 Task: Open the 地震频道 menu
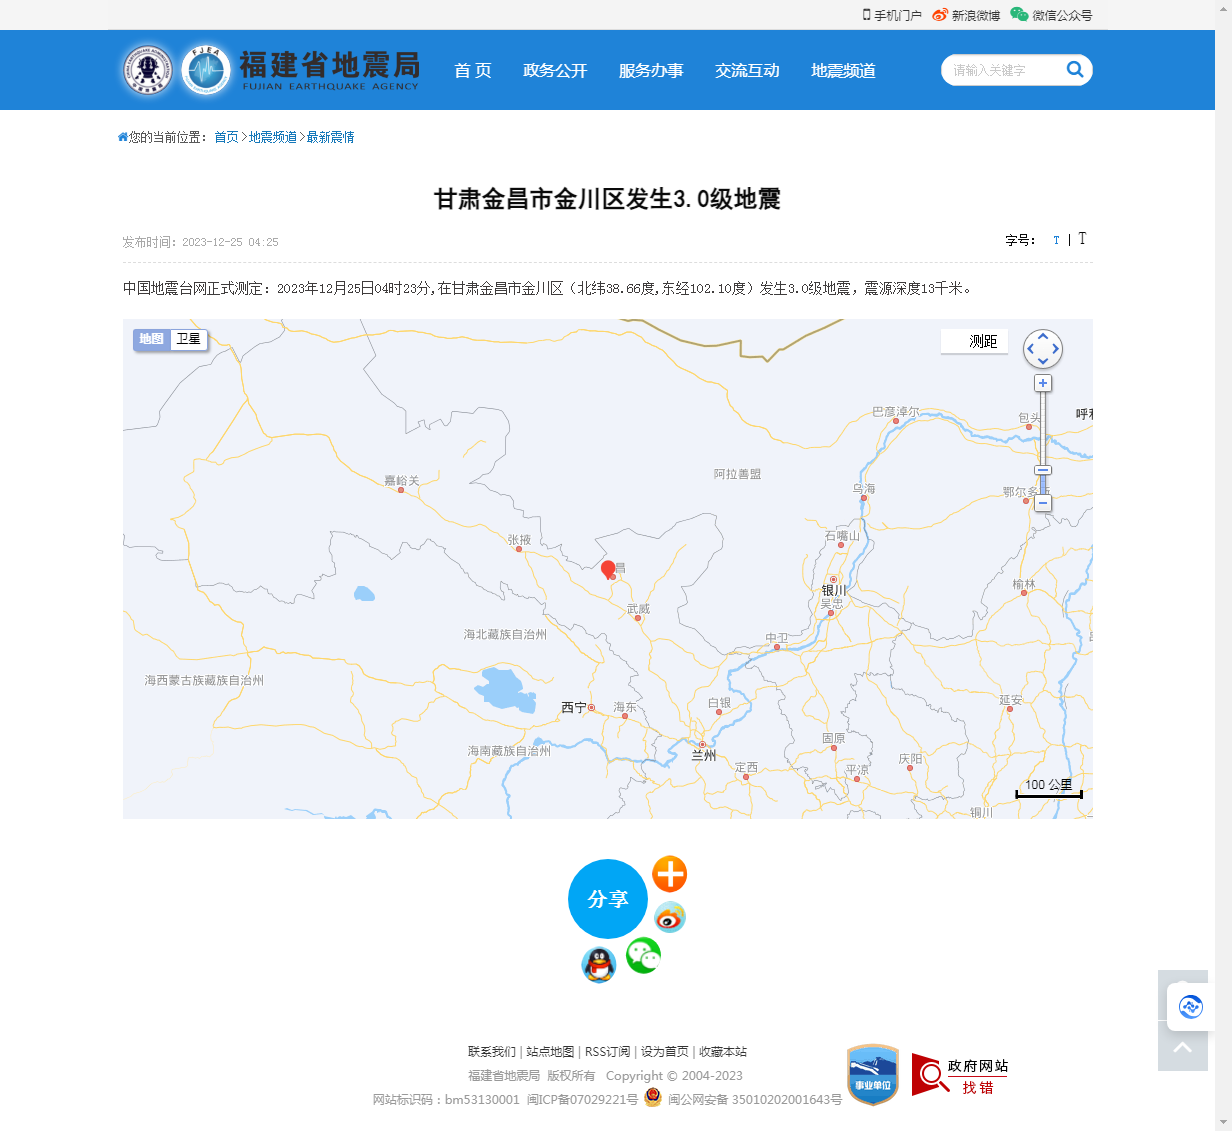pos(843,71)
